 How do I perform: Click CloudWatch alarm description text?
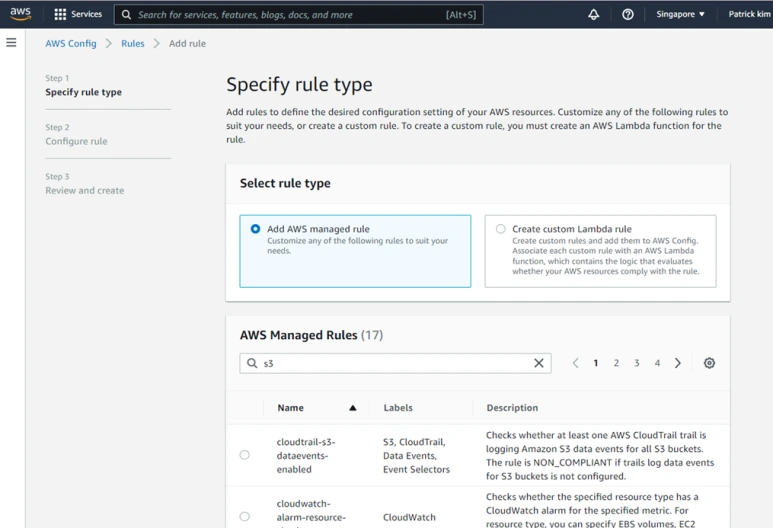[x=592, y=510]
